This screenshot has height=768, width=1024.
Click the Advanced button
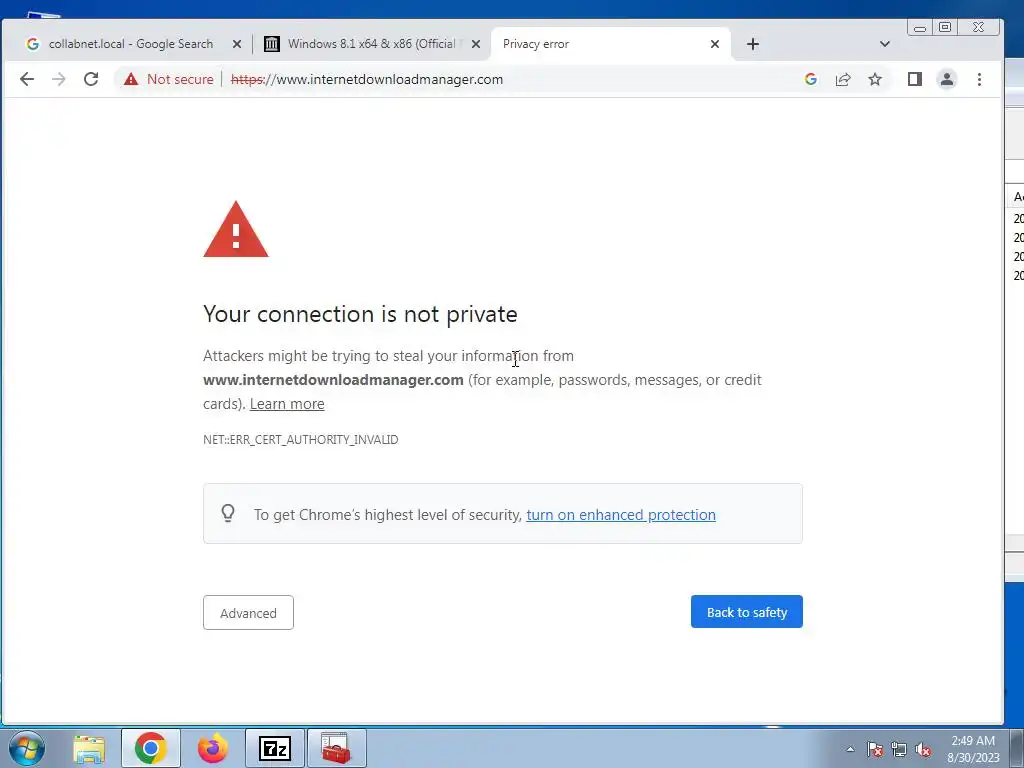tap(248, 613)
